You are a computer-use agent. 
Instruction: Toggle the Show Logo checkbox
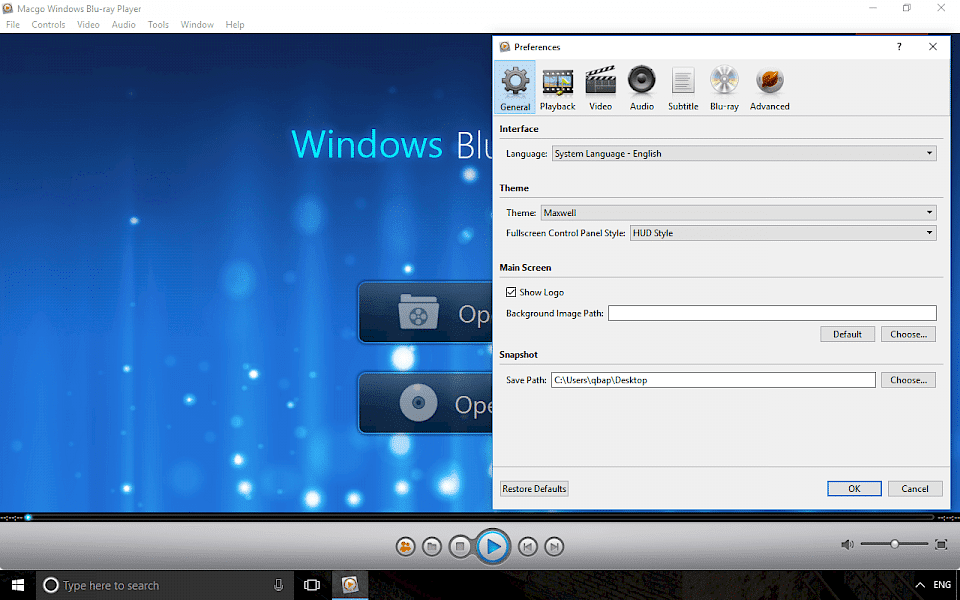(511, 292)
